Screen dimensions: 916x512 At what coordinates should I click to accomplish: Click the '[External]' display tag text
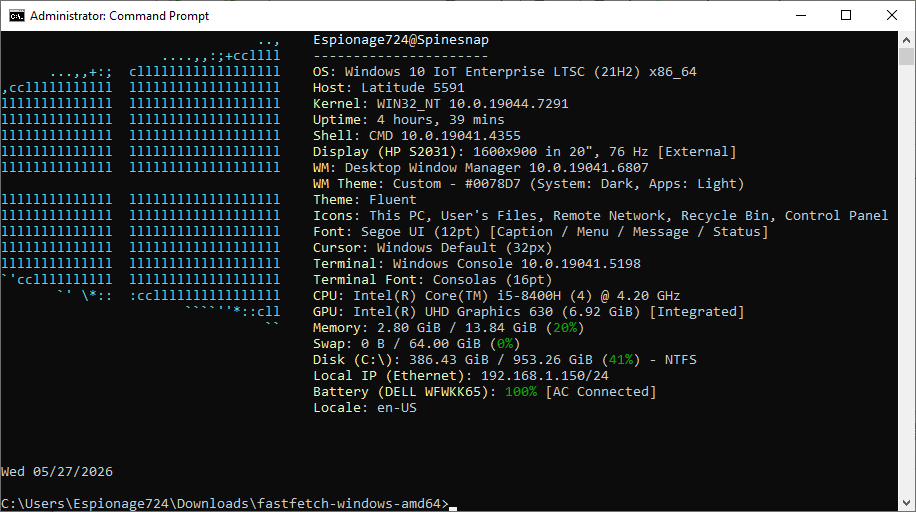click(697, 152)
